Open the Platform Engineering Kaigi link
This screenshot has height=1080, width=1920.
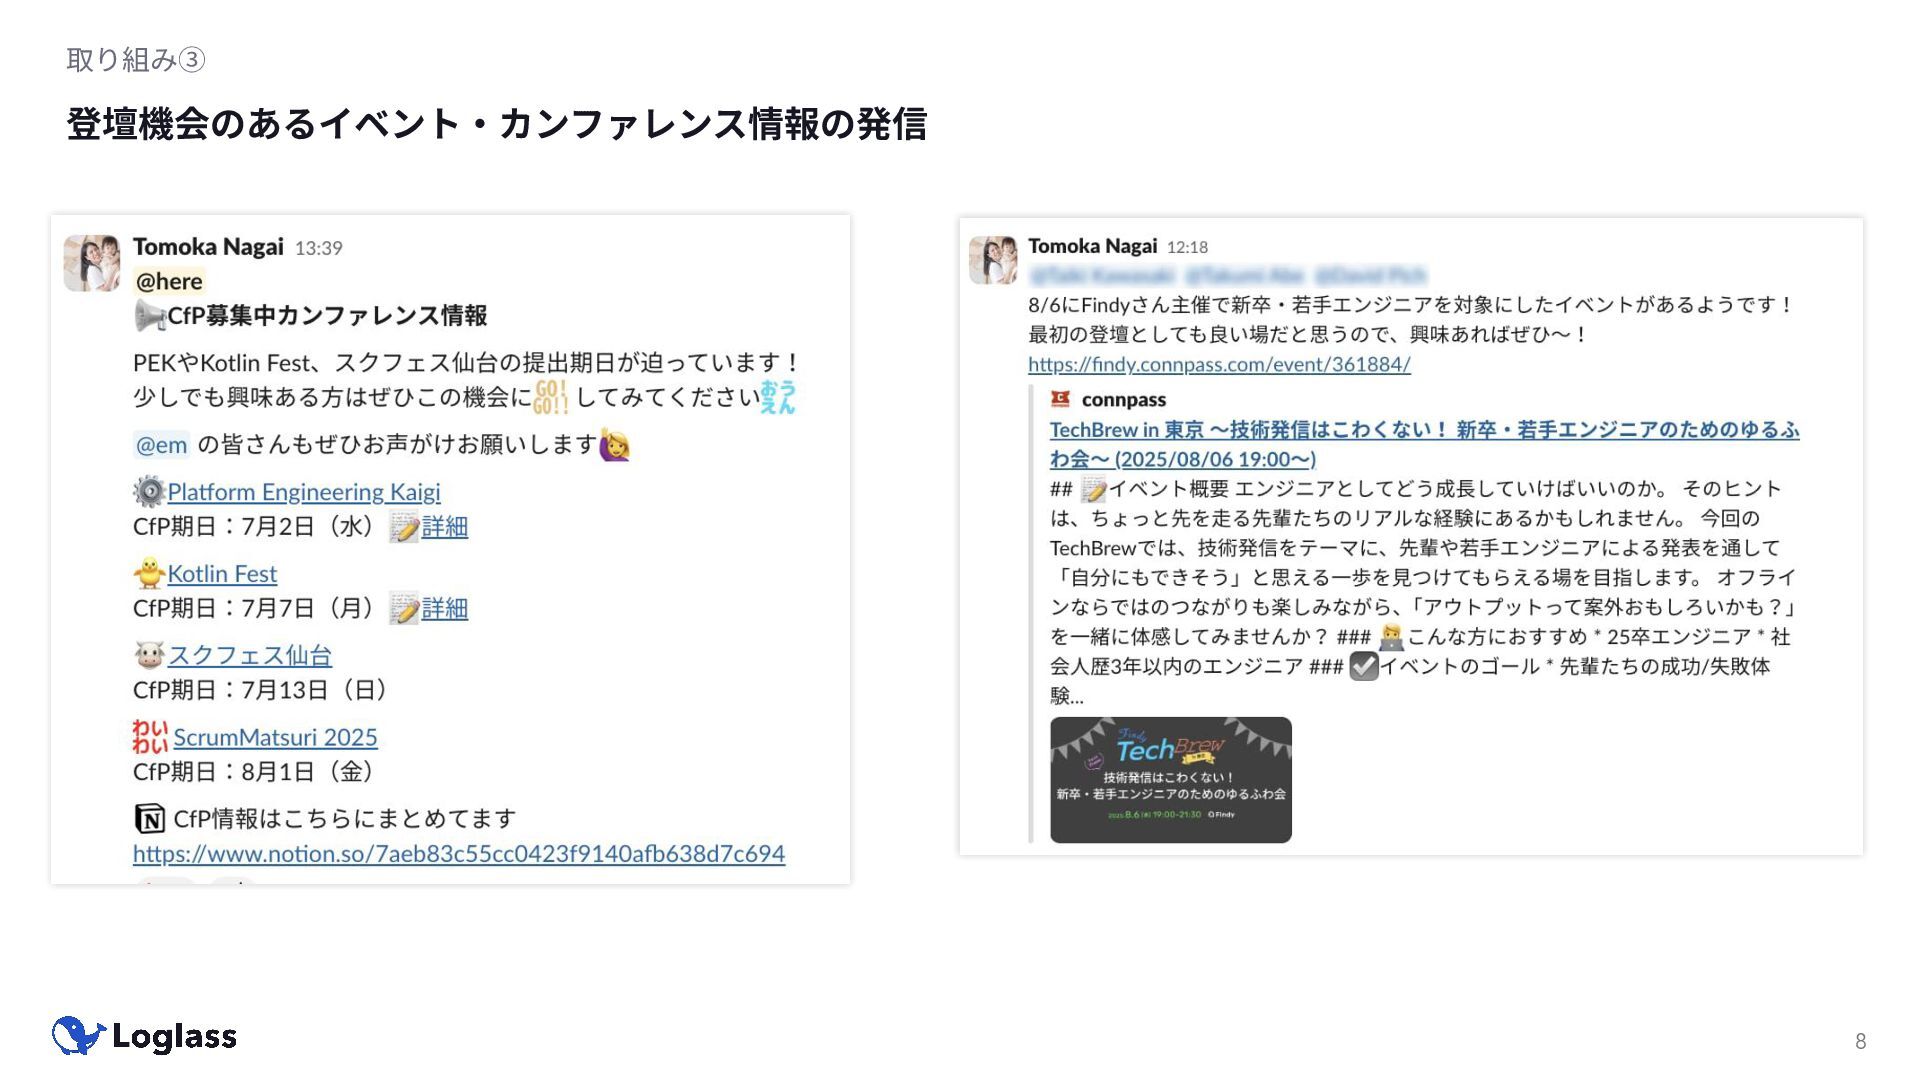(x=304, y=492)
